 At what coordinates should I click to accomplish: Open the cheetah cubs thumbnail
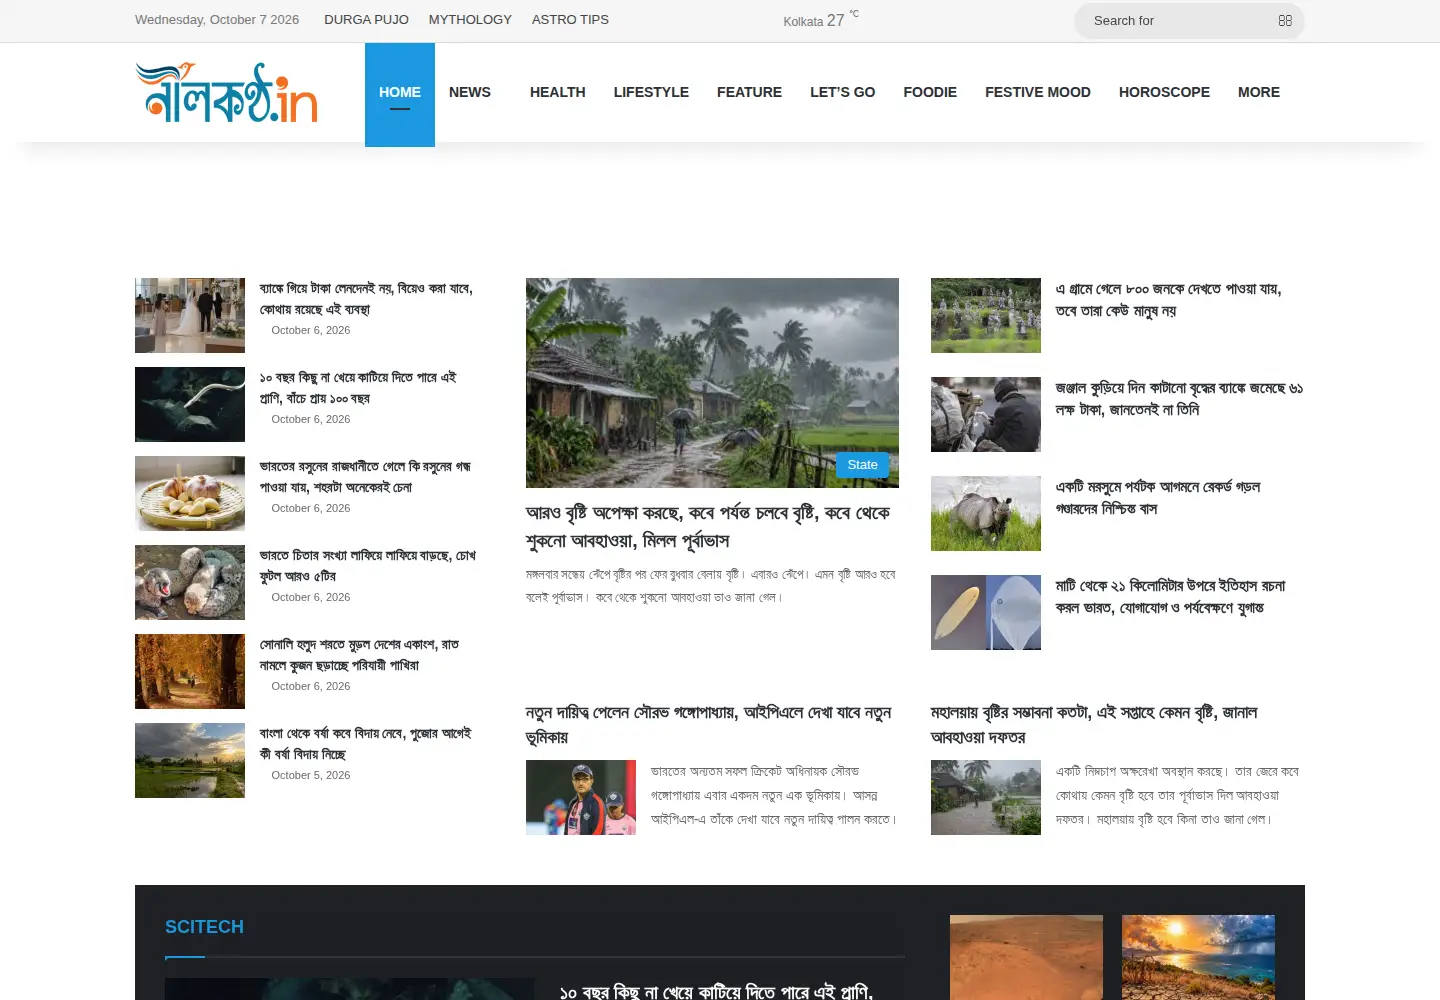(x=190, y=582)
